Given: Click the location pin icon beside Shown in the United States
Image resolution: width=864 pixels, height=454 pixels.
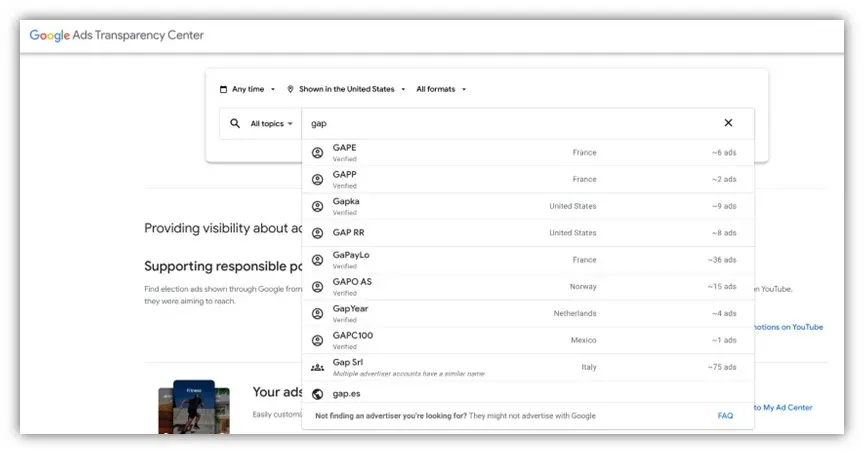Looking at the screenshot, I should [290, 89].
